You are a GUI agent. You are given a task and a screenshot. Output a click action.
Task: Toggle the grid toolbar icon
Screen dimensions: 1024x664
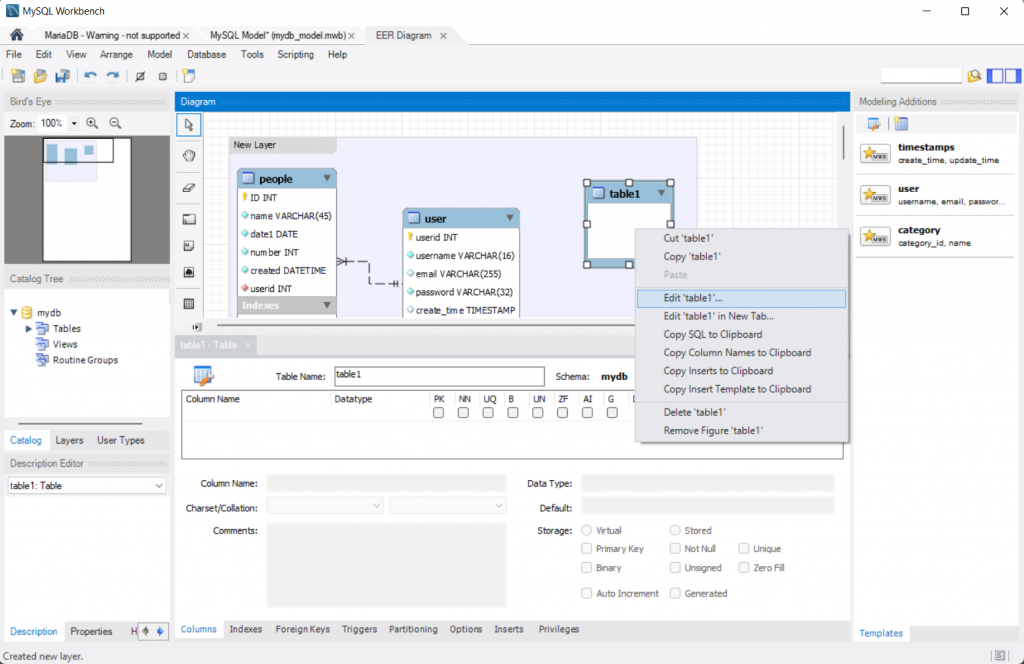click(140, 76)
